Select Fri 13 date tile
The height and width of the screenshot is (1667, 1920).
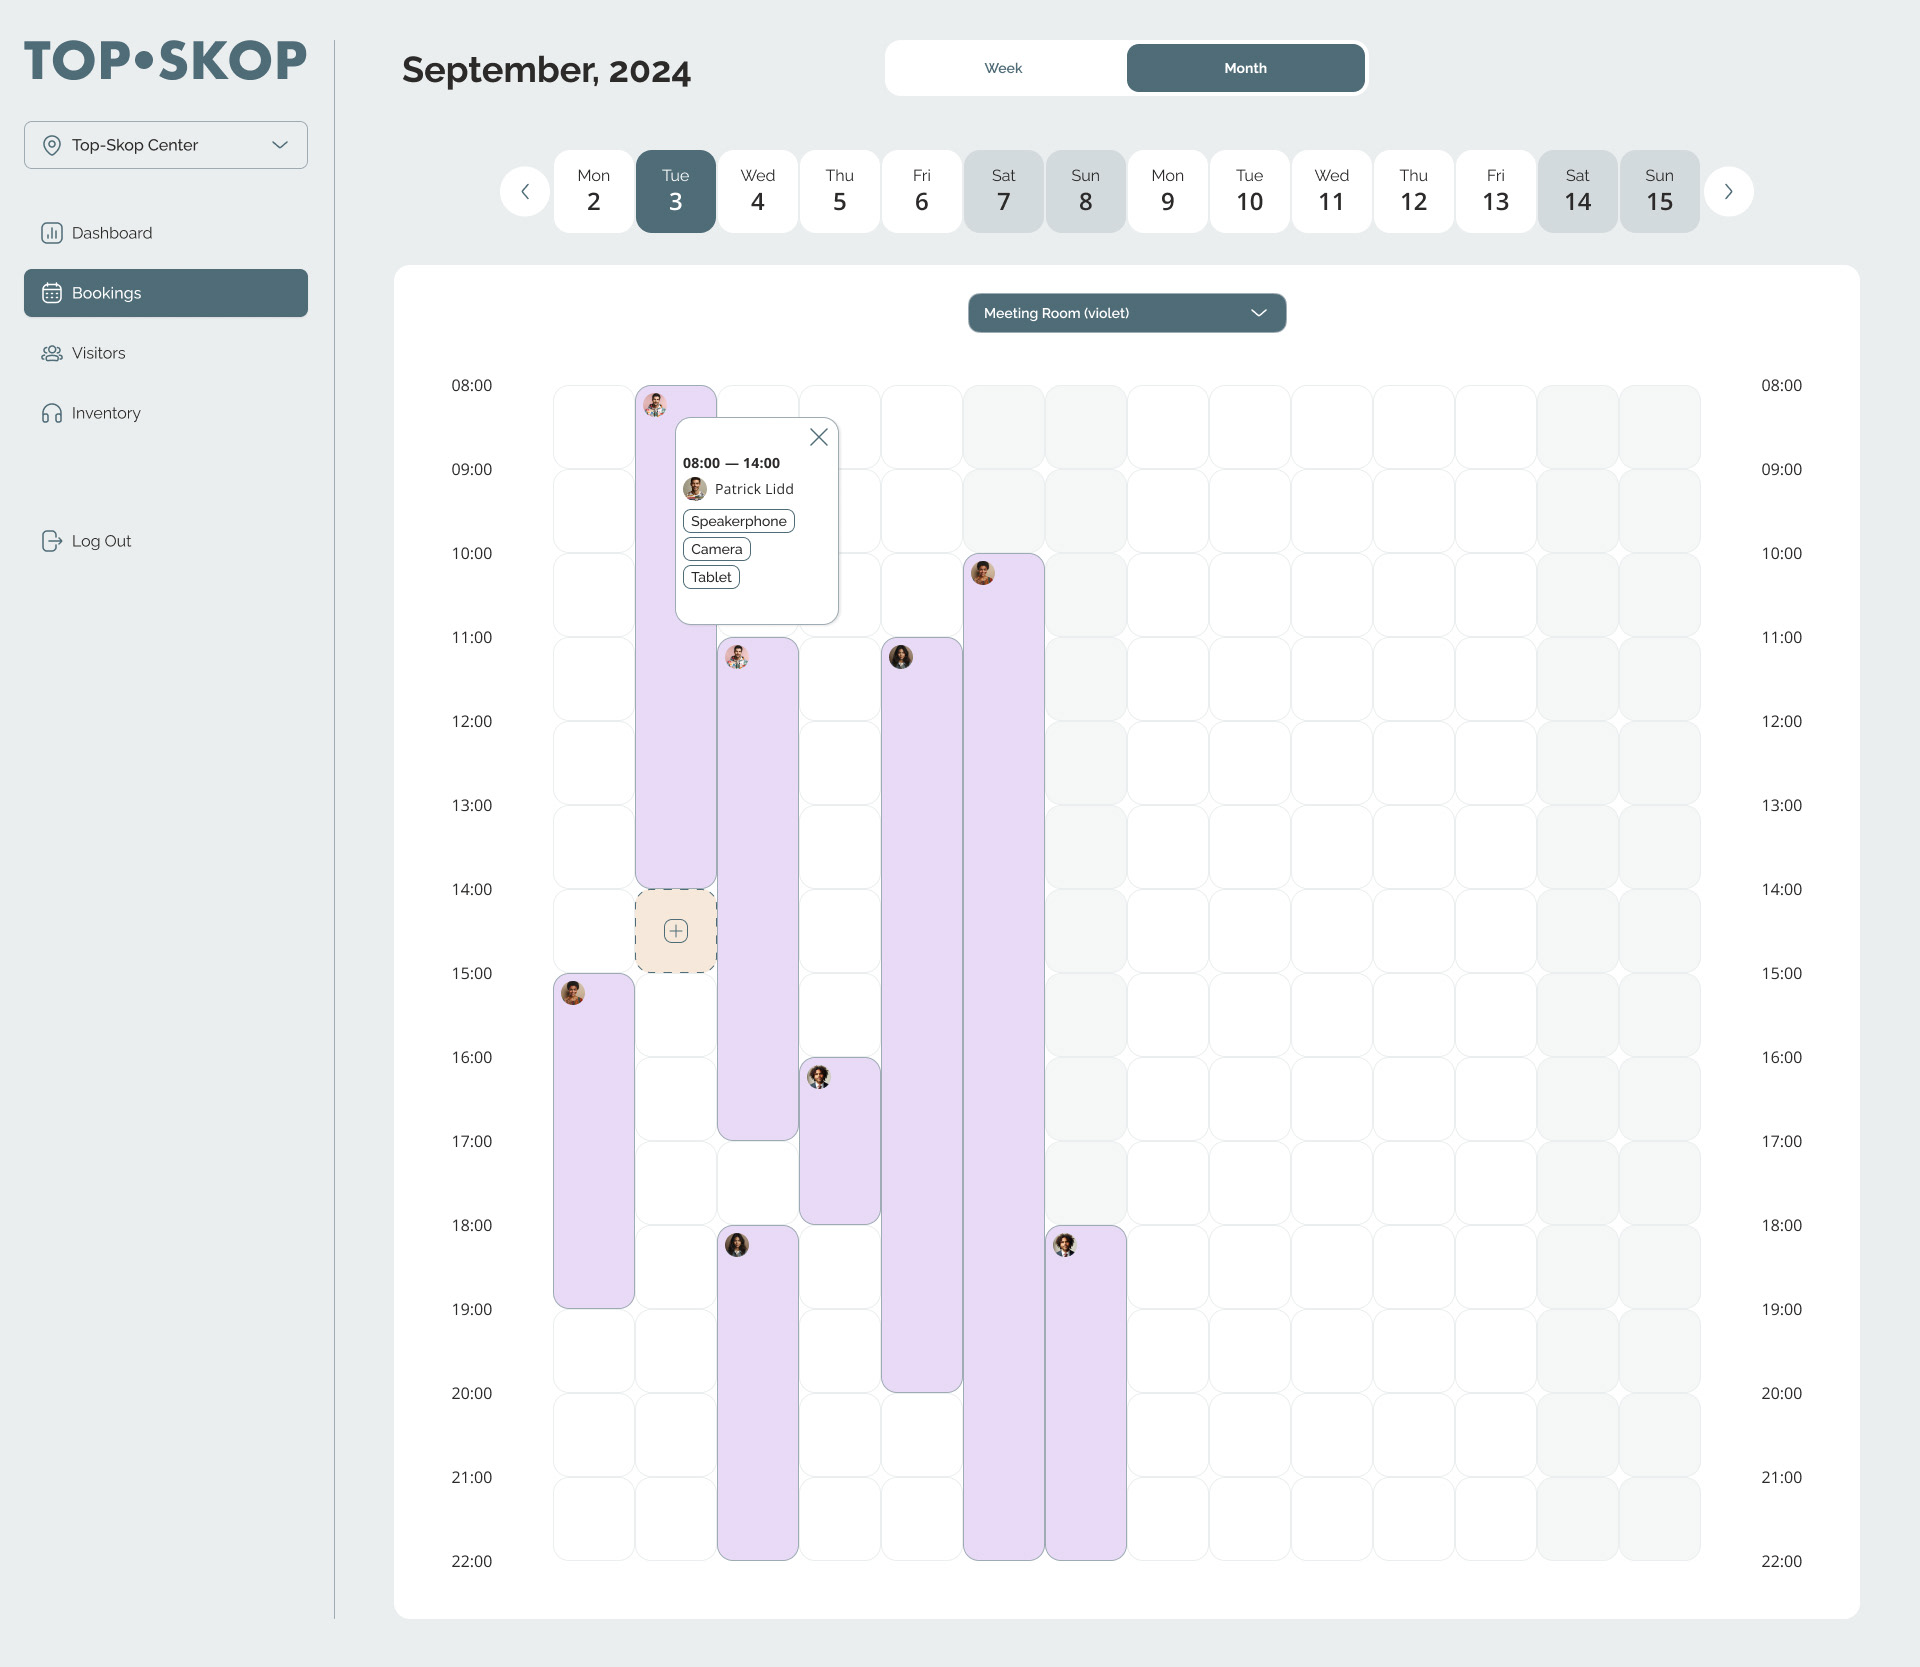click(x=1495, y=191)
